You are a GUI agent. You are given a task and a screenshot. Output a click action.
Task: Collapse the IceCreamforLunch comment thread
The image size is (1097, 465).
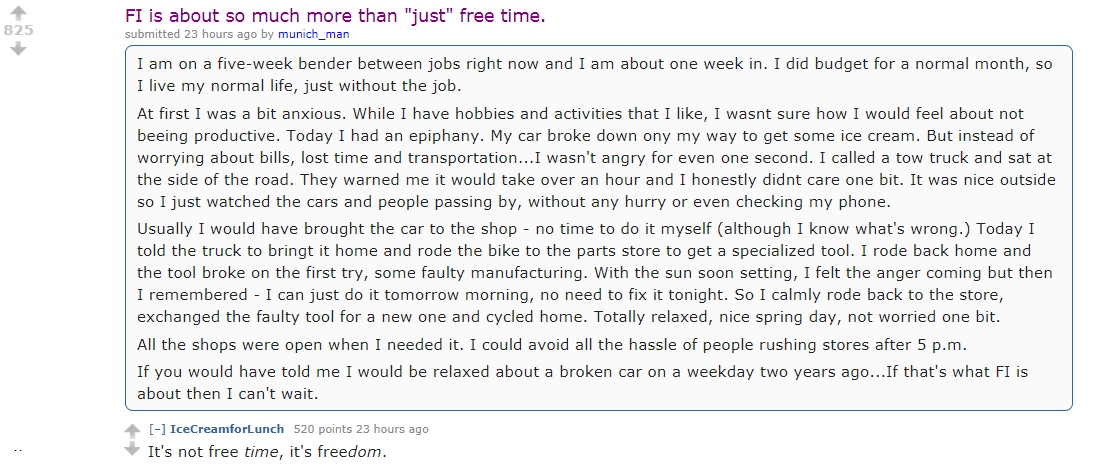(x=157, y=429)
